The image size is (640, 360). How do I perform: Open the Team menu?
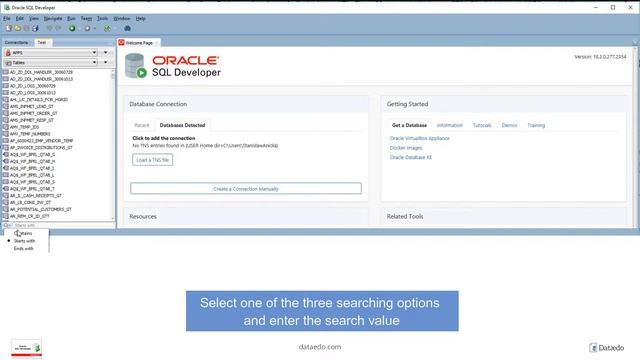click(86, 18)
